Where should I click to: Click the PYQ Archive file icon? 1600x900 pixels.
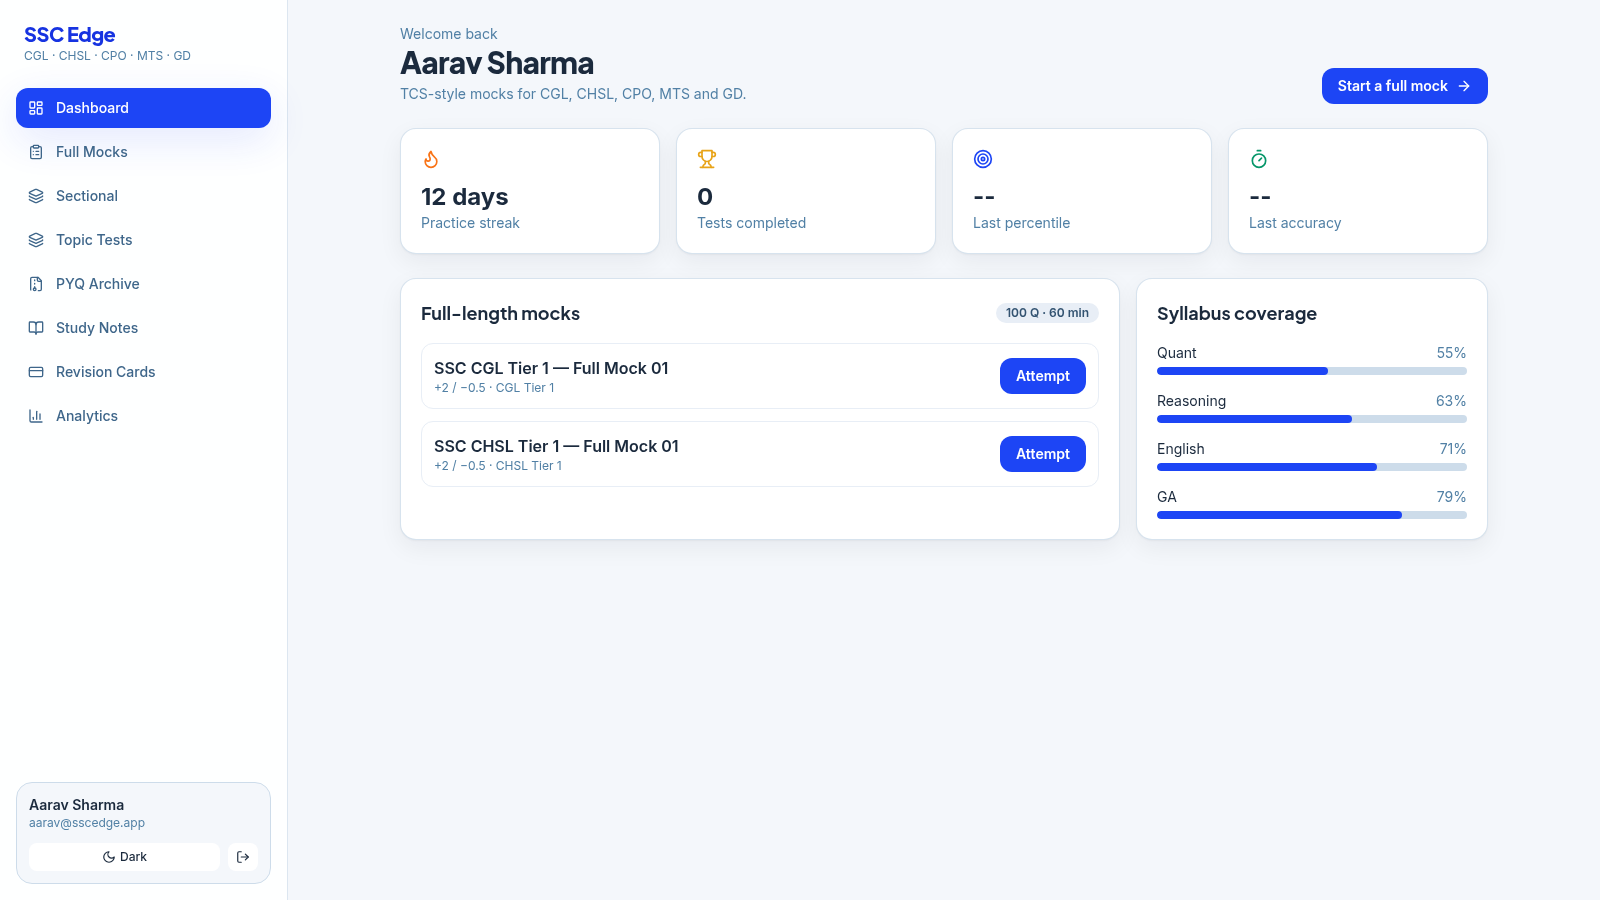click(36, 284)
